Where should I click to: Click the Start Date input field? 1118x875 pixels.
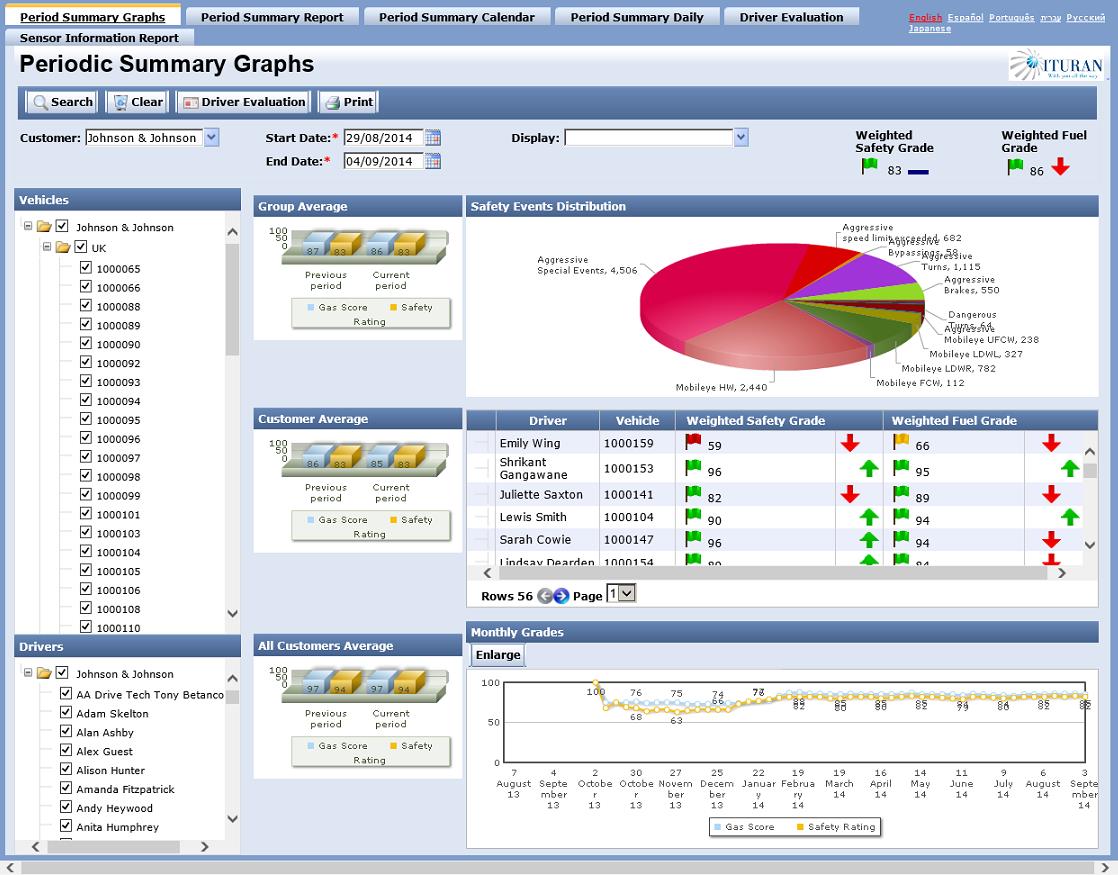(x=383, y=138)
